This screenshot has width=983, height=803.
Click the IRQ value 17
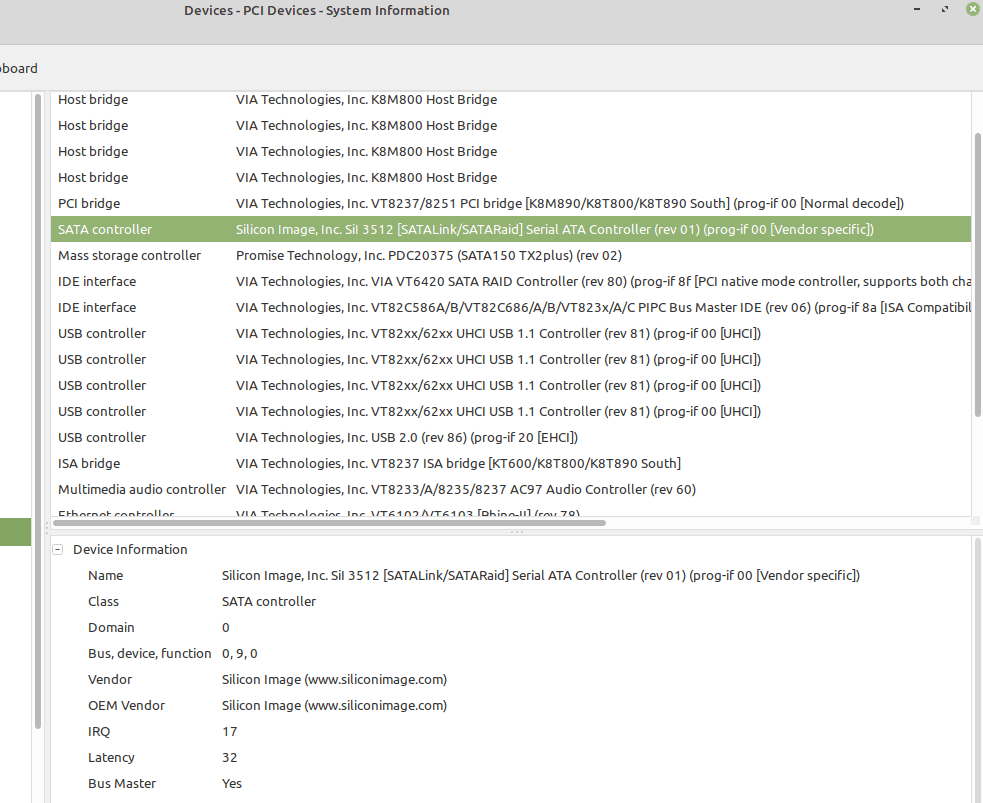(x=229, y=732)
